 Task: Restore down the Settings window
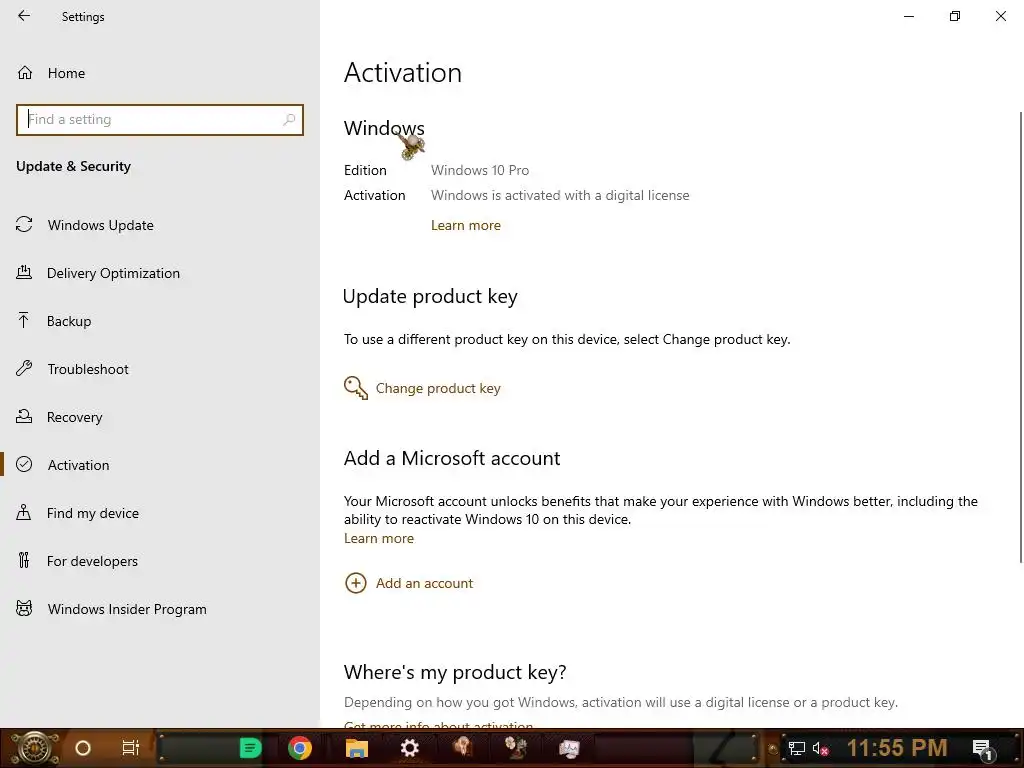955,16
